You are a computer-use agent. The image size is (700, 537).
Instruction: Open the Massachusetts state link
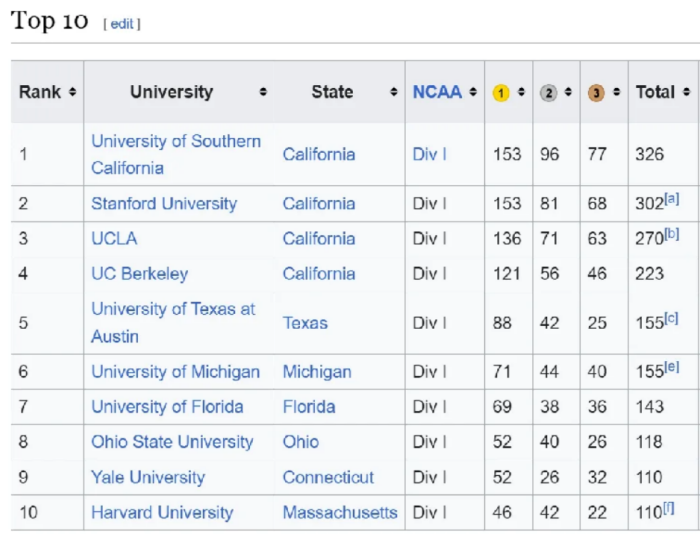(339, 512)
